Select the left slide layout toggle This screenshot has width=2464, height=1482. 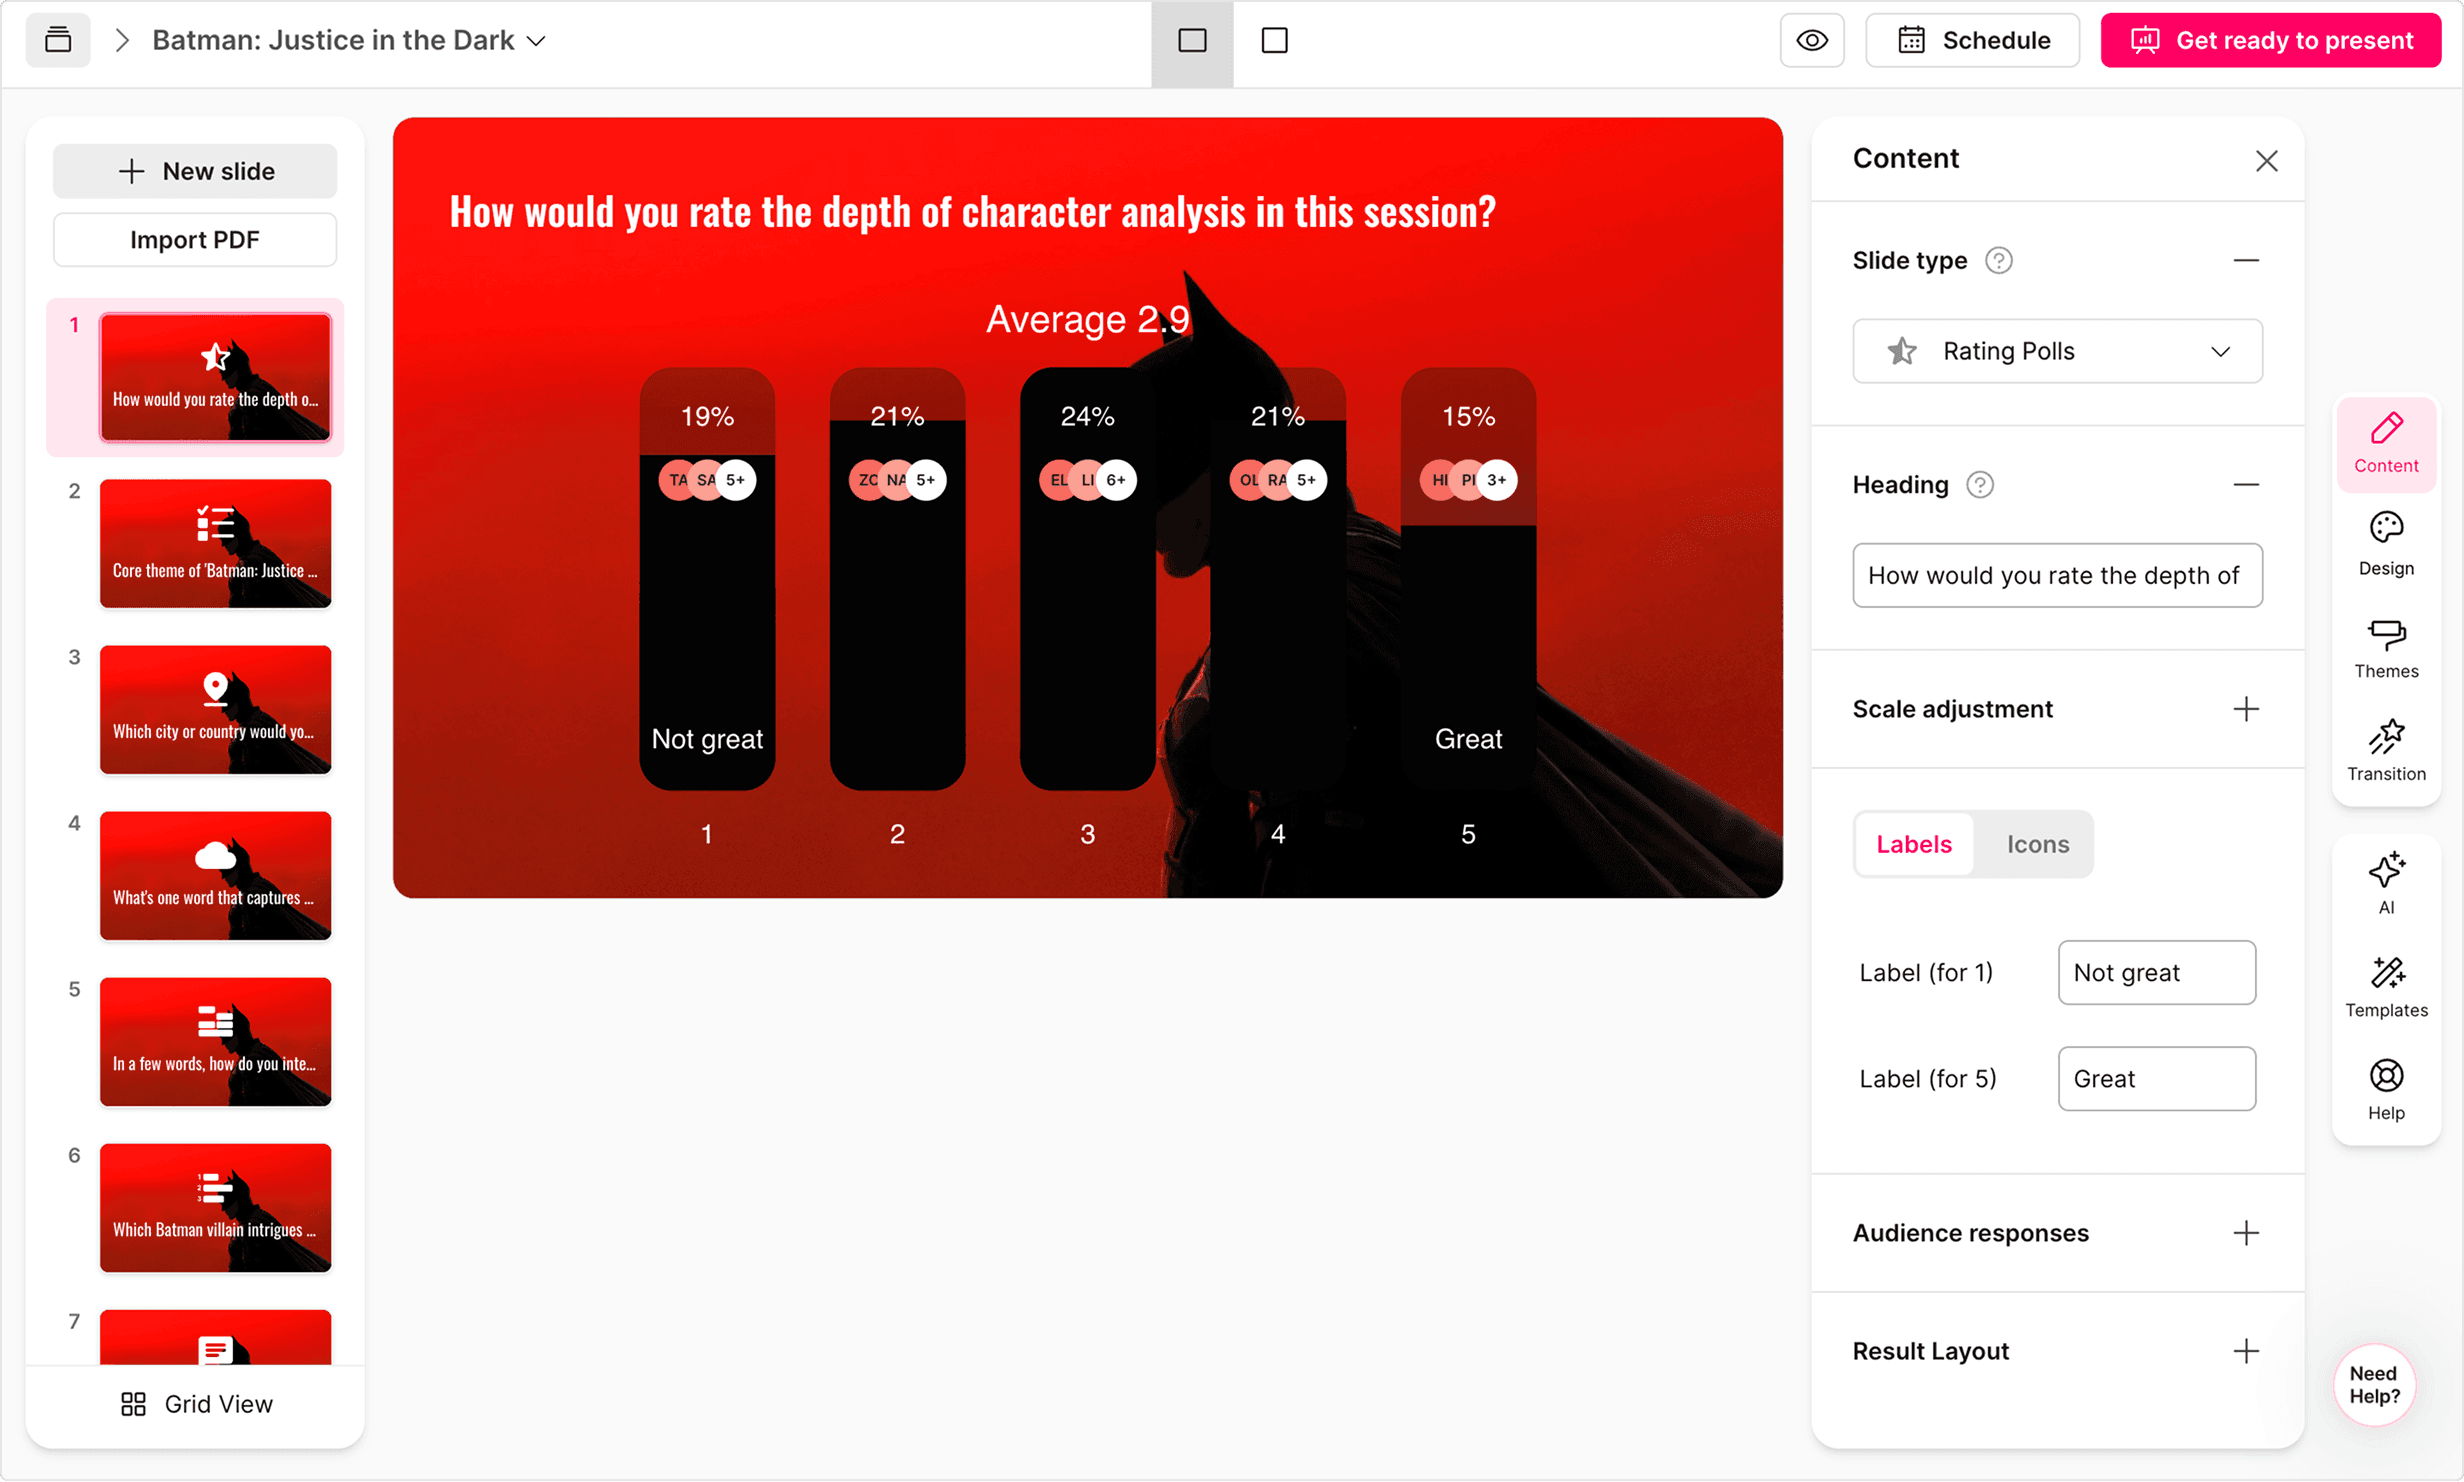tap(1191, 40)
